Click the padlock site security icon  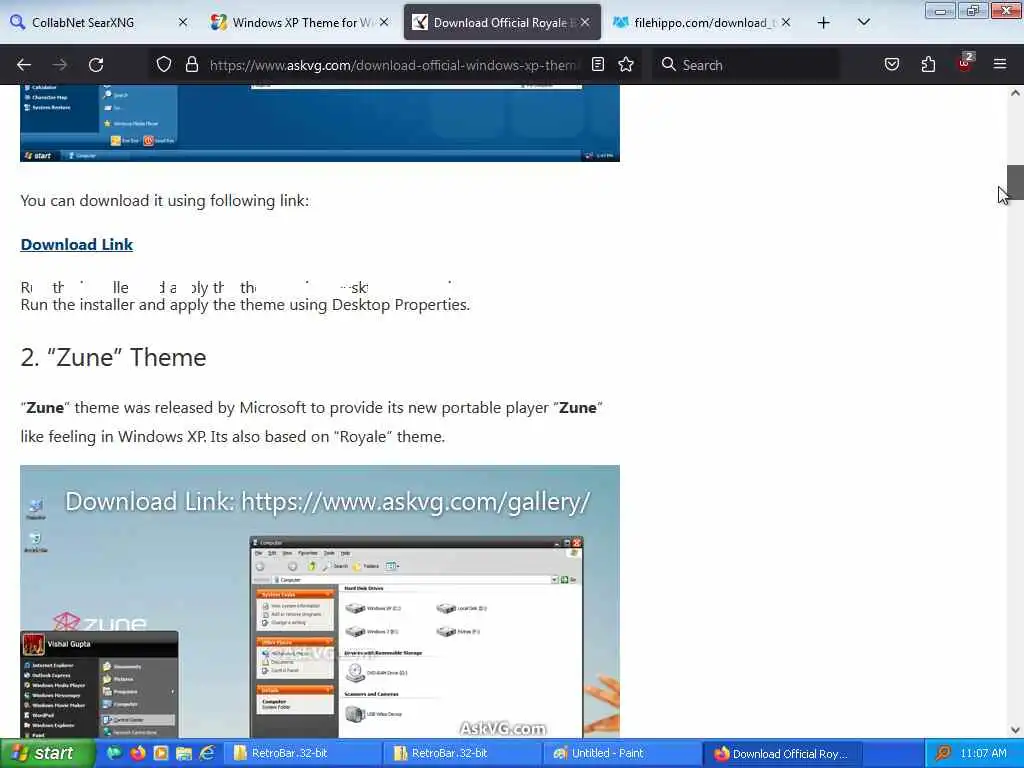tap(191, 64)
